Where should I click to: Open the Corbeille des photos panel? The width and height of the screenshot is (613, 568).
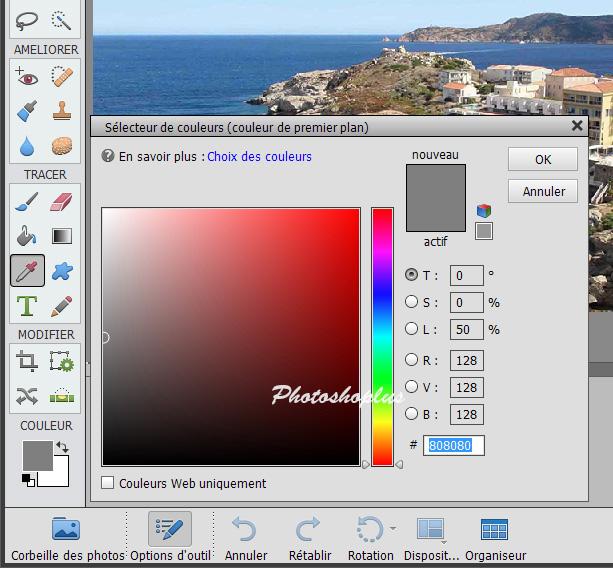coord(67,538)
